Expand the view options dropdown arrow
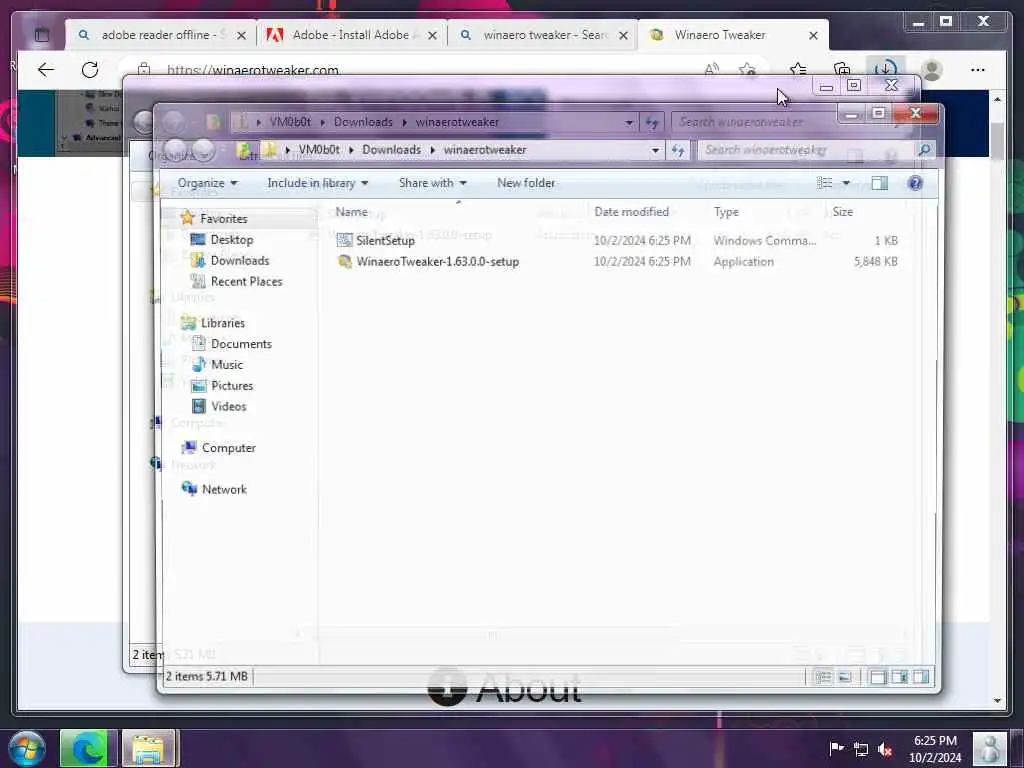The image size is (1024, 768). click(846, 183)
